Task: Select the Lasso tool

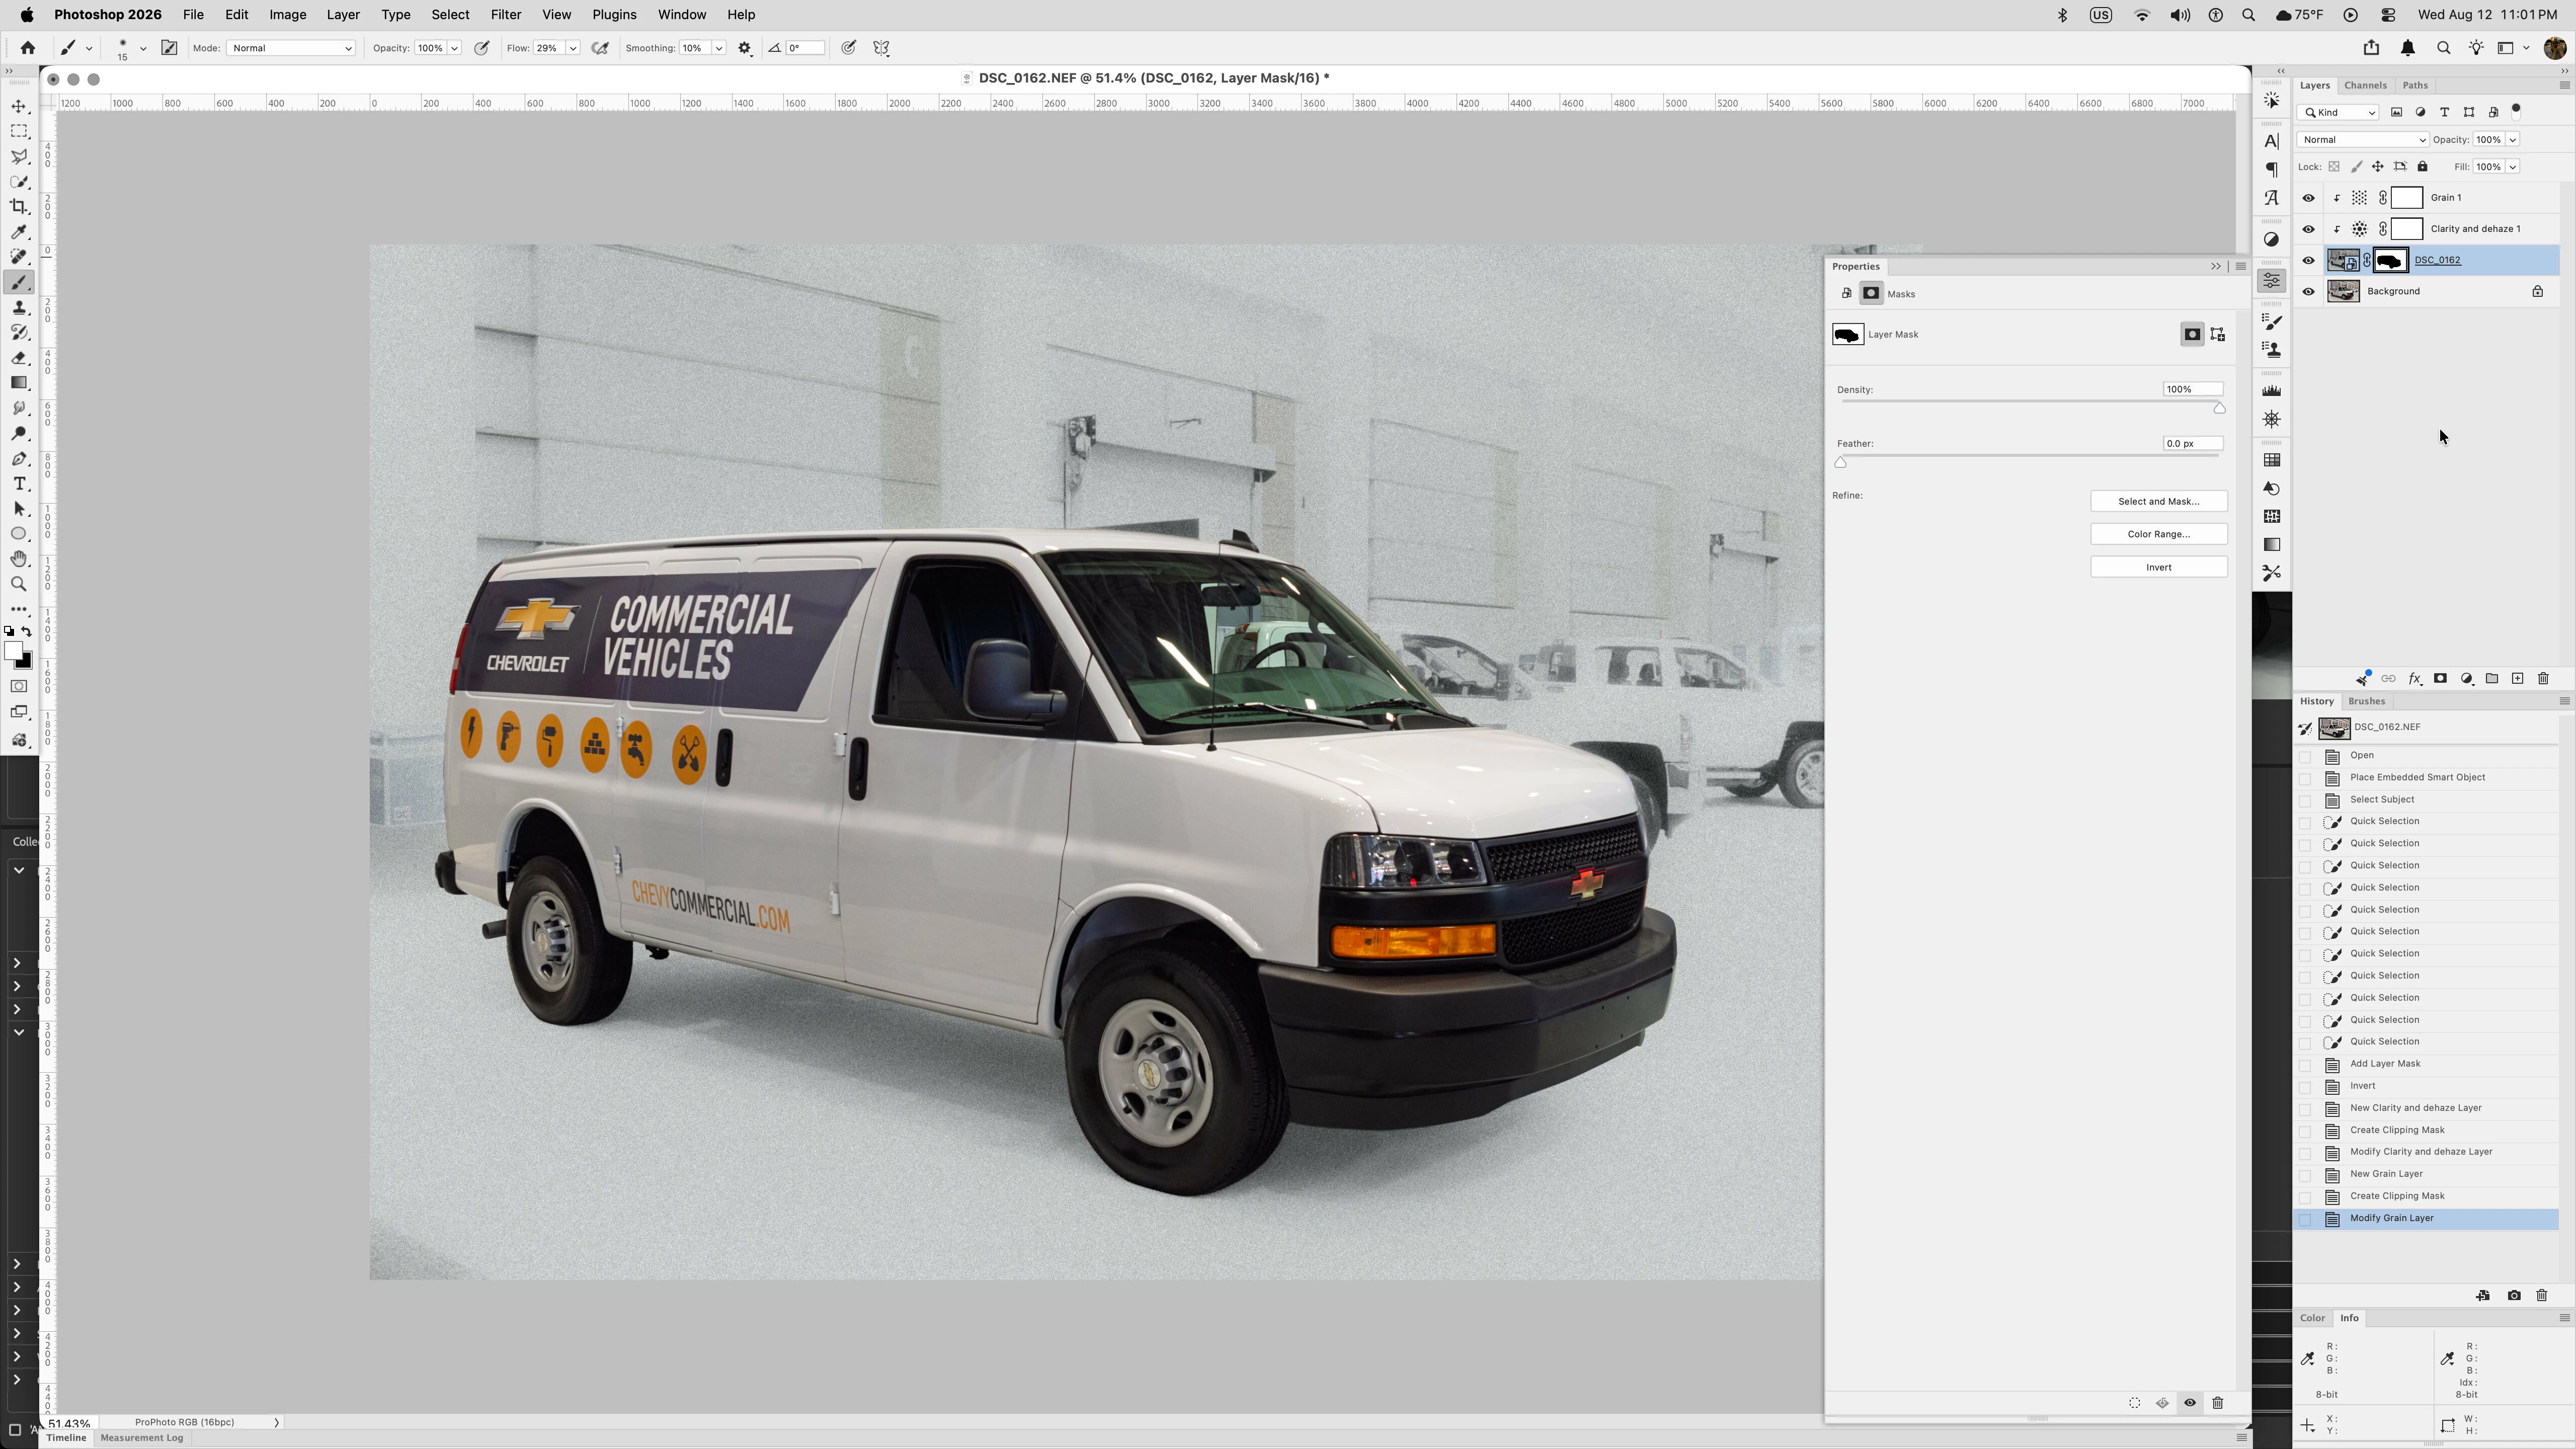Action: coord(19,156)
